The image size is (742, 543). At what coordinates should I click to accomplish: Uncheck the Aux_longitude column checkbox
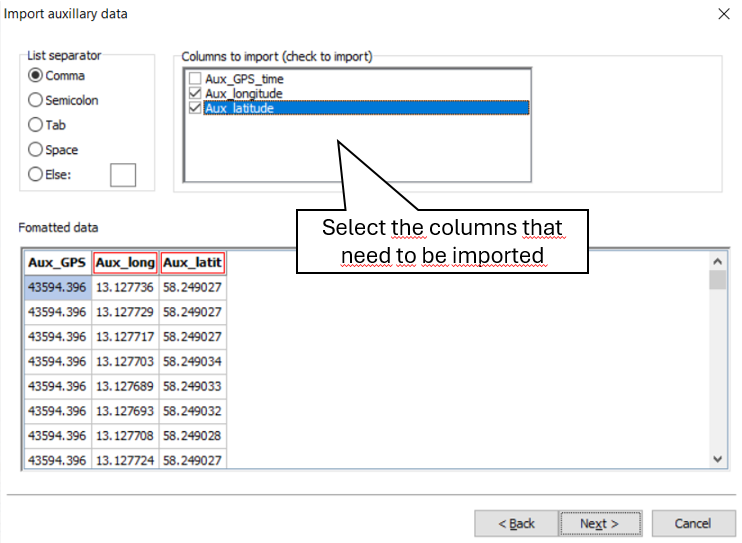[x=195, y=94]
